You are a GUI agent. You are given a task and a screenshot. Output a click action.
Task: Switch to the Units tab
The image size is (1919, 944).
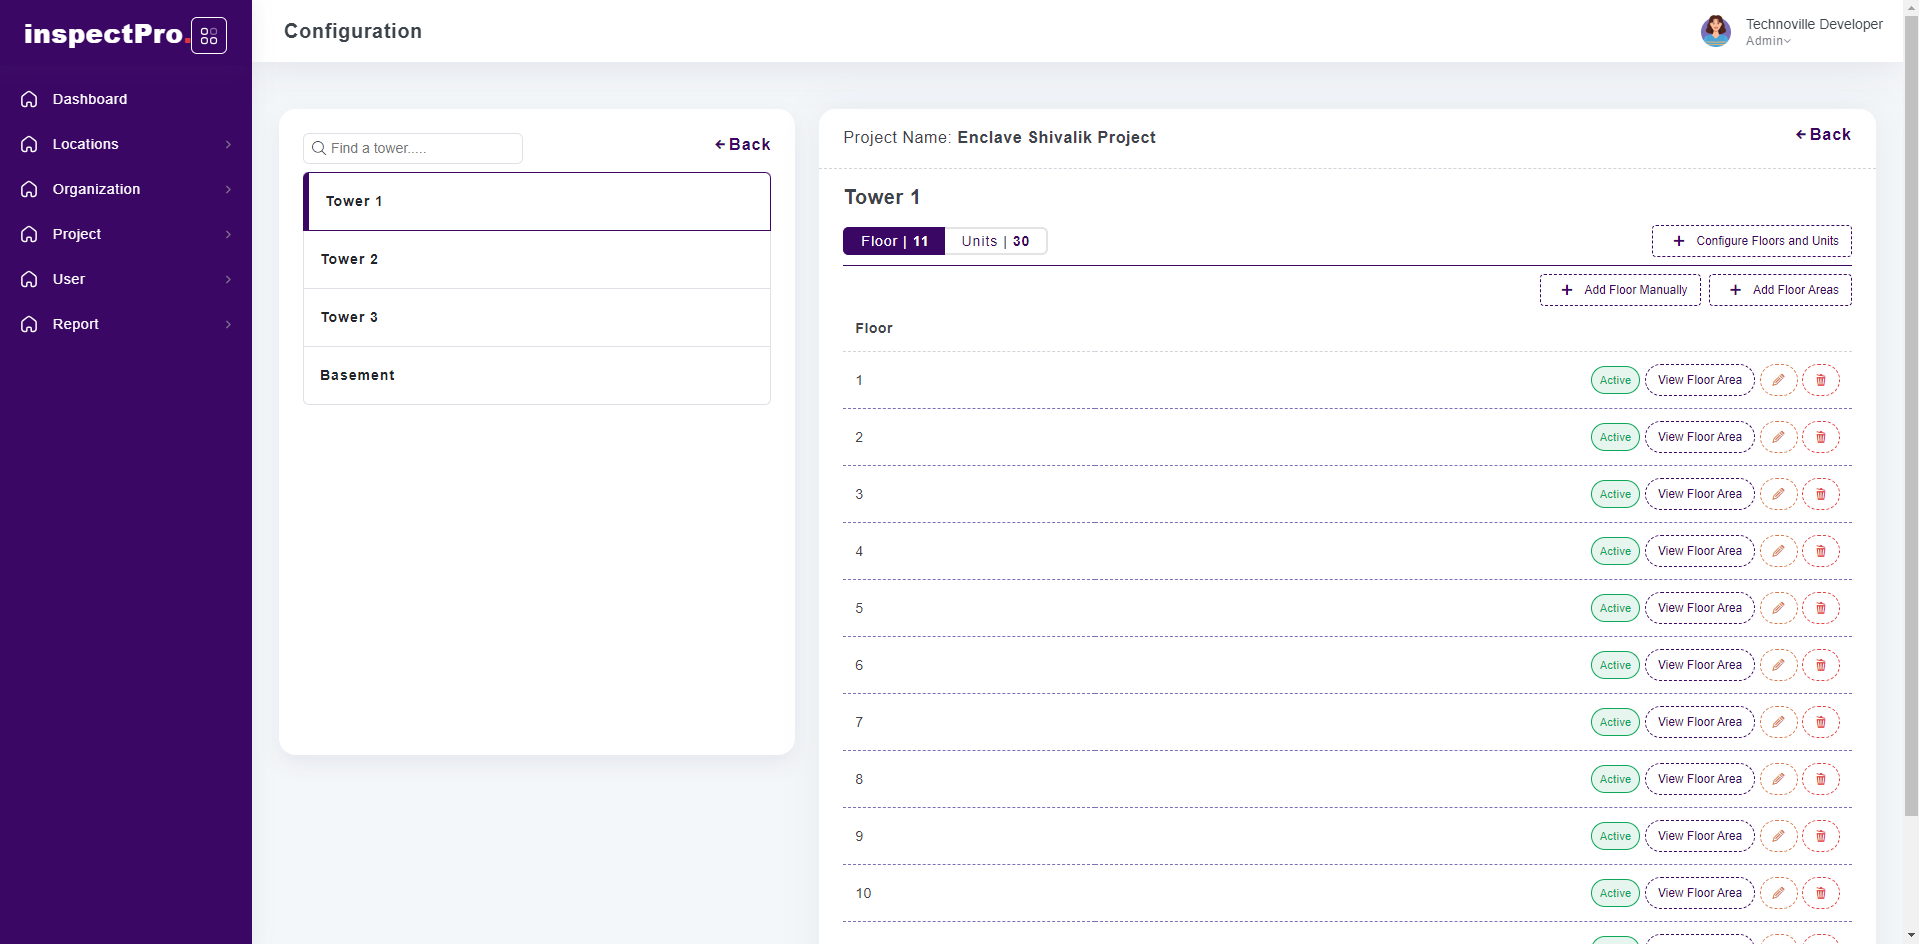995,241
